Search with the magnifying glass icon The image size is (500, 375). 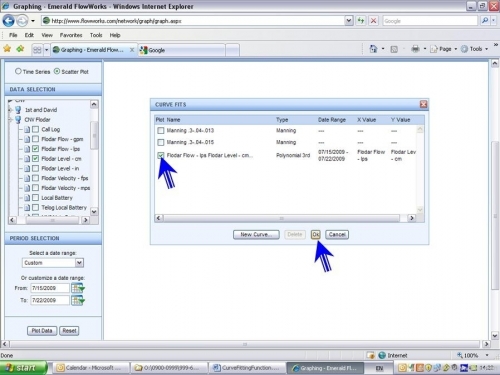coord(485,21)
